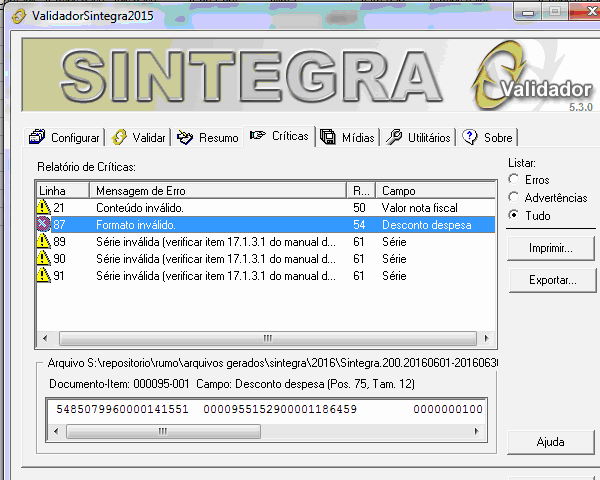The height and width of the screenshot is (480, 600).
Task: Select 'Formato inválido.' message on line 87
Action: pos(136,225)
